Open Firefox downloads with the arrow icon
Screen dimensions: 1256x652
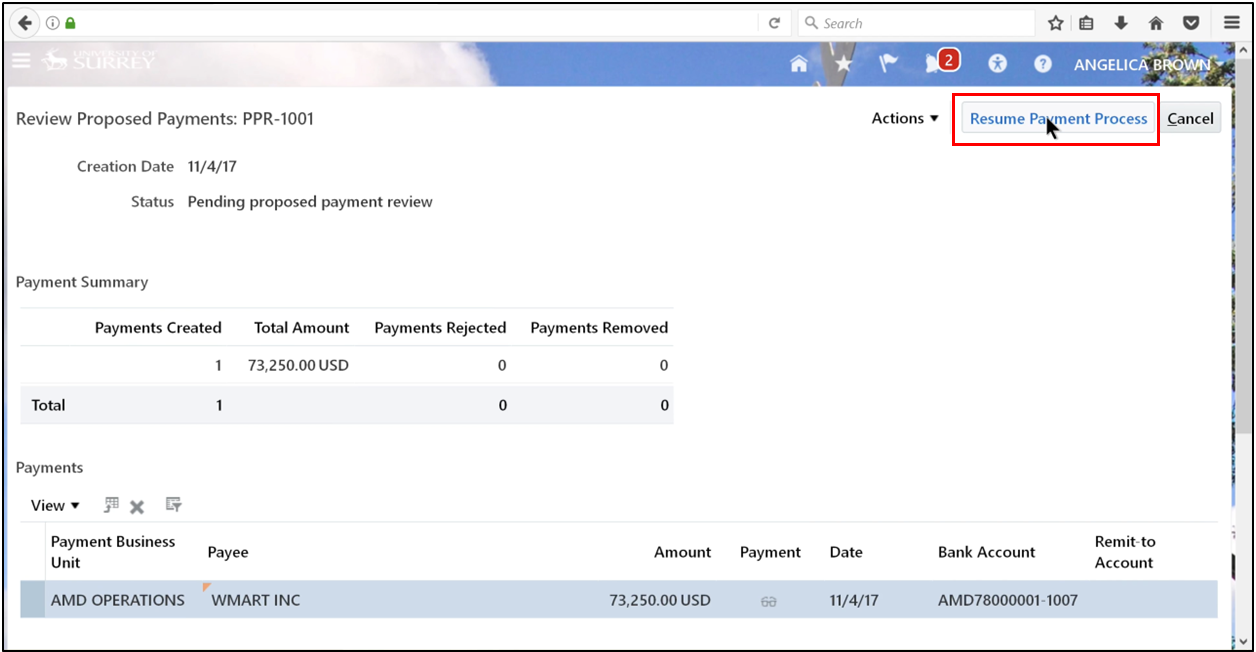[1121, 22]
